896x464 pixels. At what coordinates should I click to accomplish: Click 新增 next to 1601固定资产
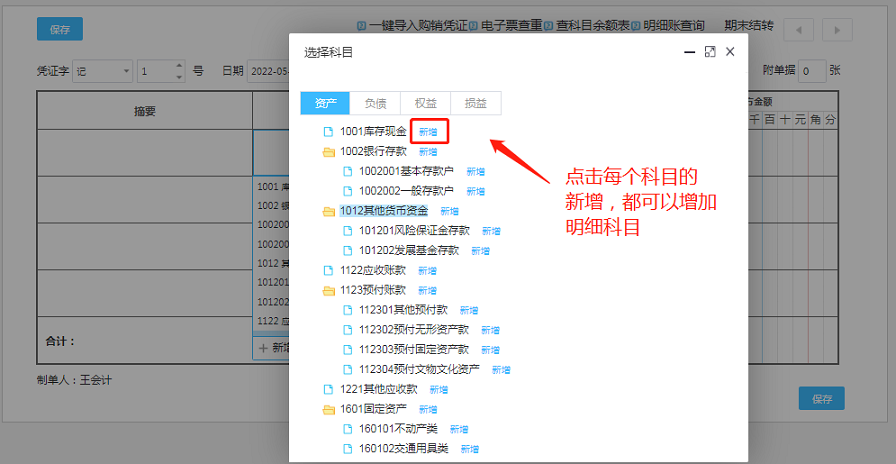[428, 410]
